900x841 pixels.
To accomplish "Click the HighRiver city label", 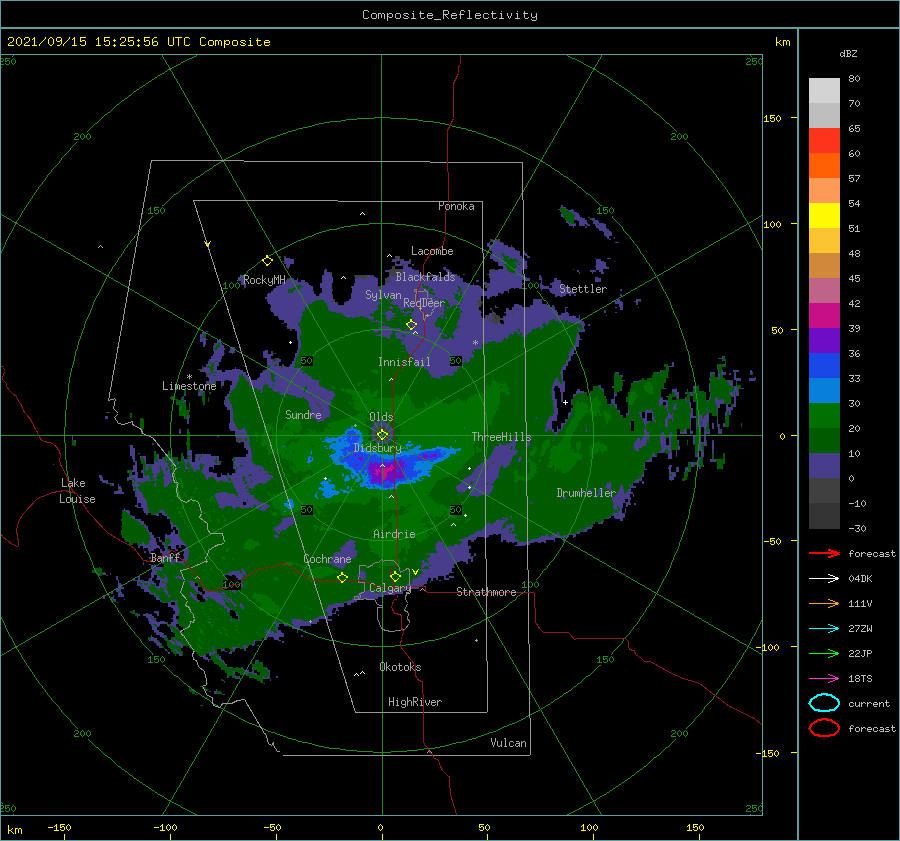I will pyautogui.click(x=415, y=702).
